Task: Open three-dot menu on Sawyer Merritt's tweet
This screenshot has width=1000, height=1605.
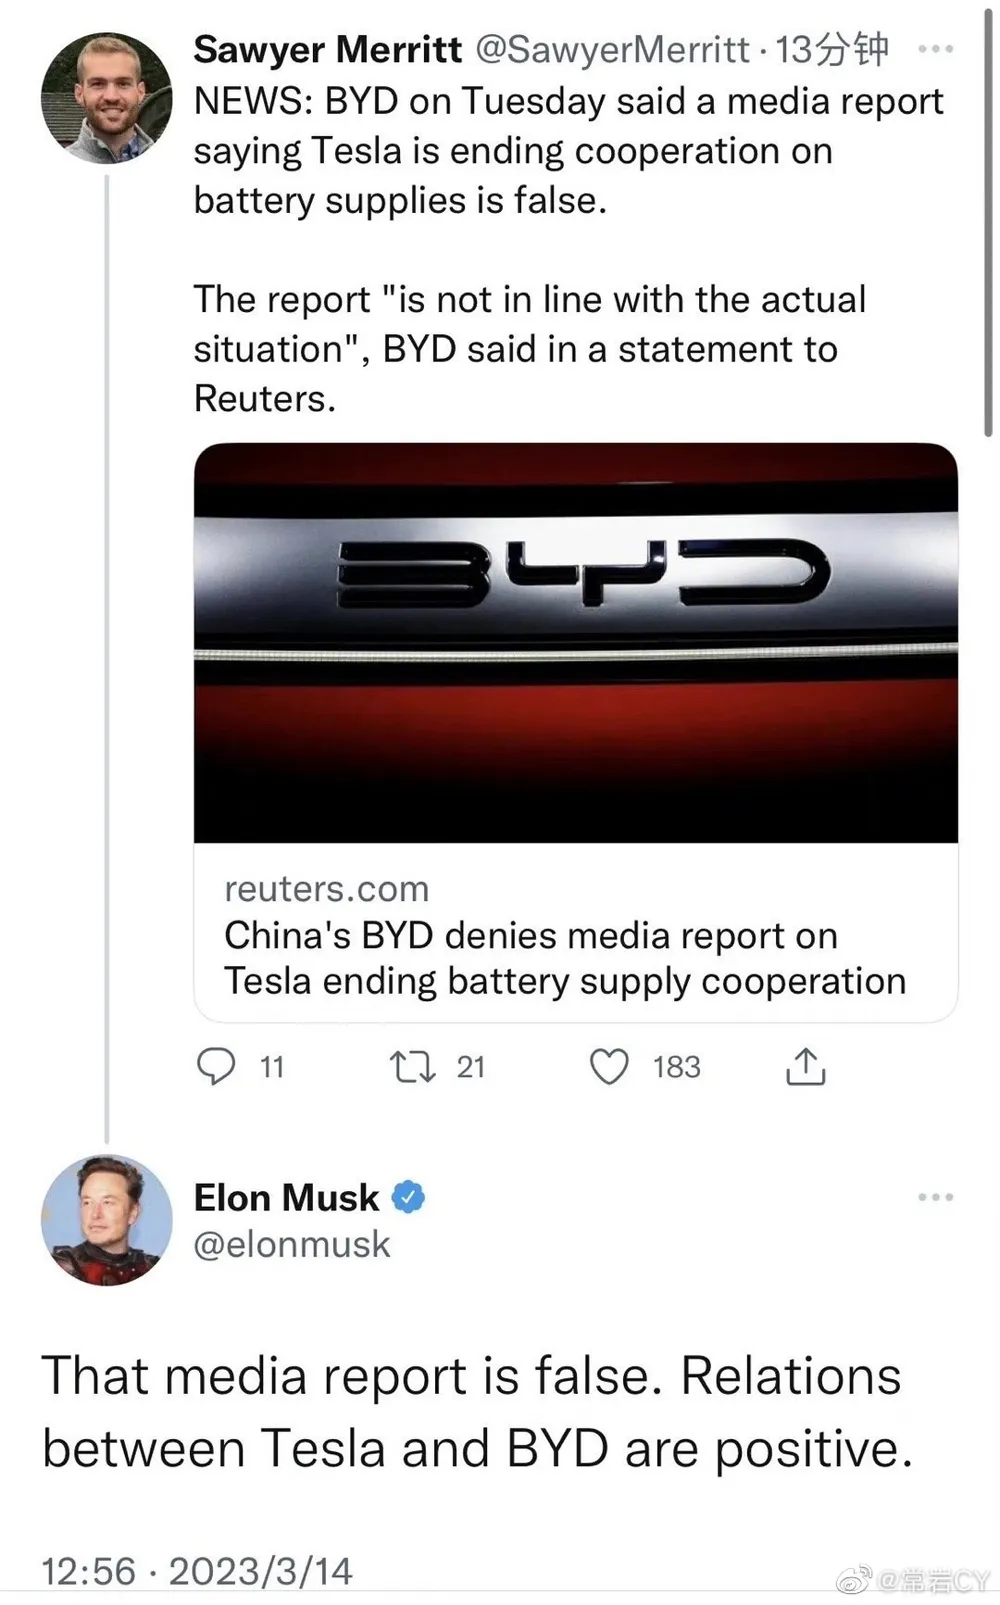Action: click(x=935, y=49)
